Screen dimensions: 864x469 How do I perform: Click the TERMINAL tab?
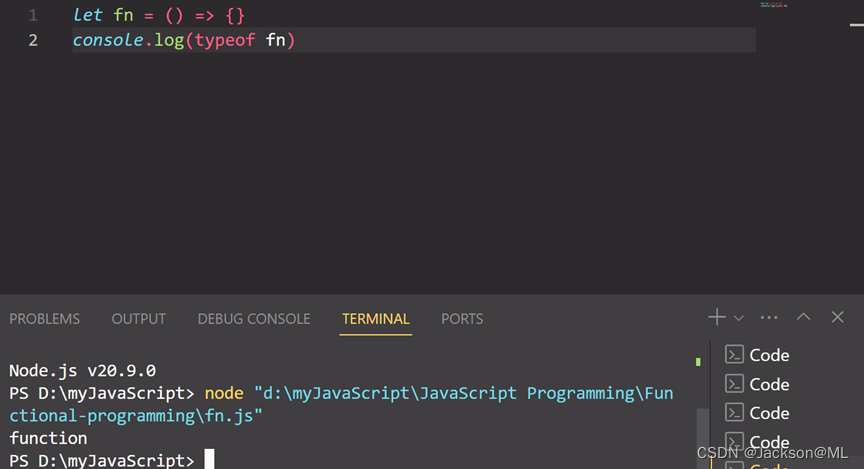(375, 319)
